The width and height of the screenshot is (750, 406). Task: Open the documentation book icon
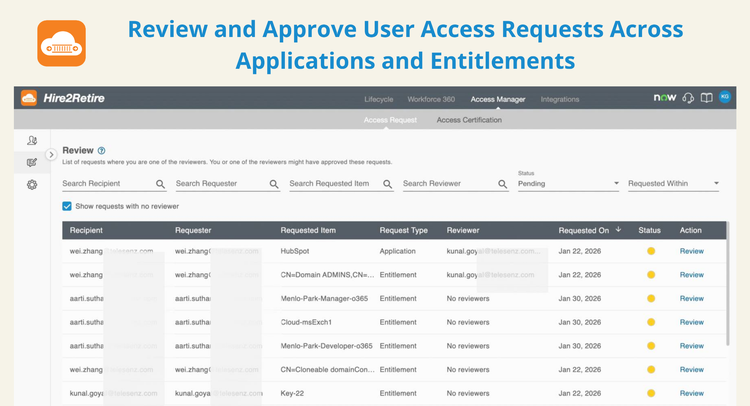point(706,98)
